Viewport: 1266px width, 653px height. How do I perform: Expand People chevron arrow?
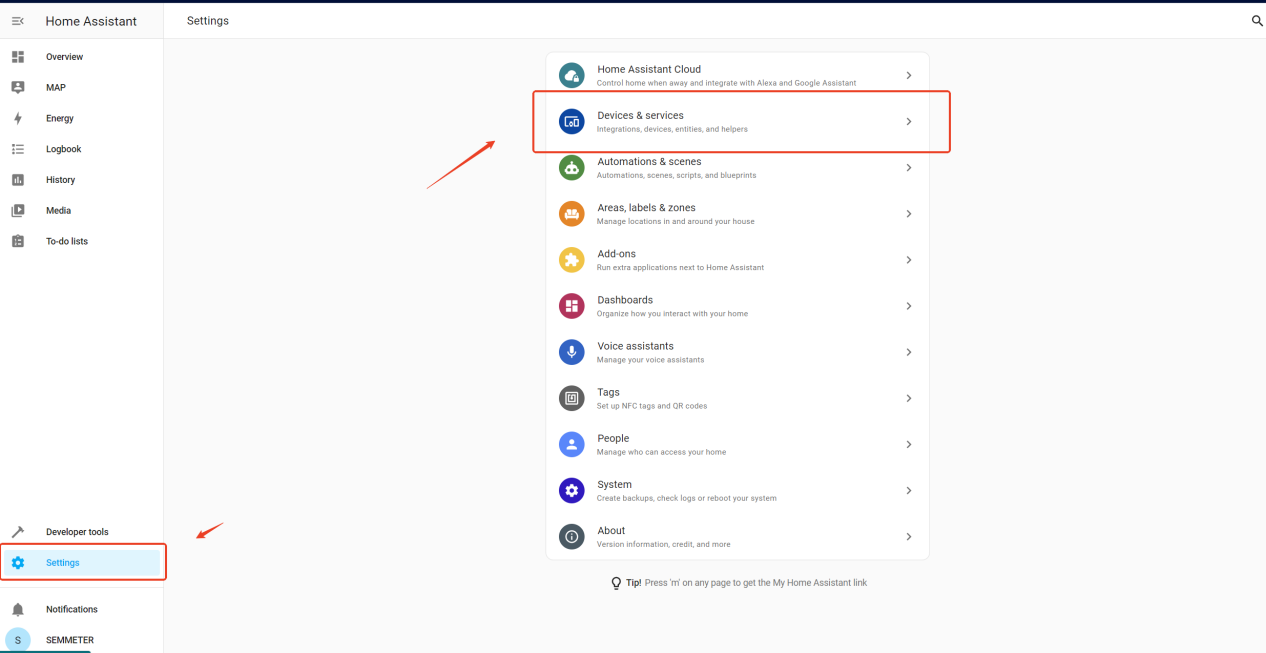tap(909, 444)
